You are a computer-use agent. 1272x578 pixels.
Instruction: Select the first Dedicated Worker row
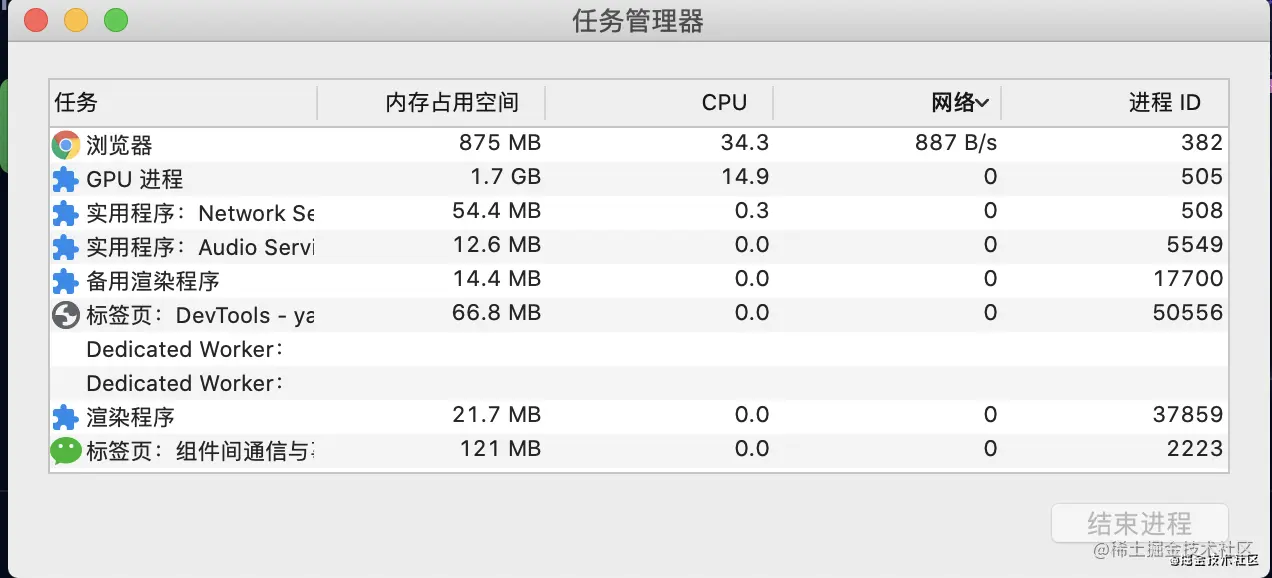pyautogui.click(x=185, y=350)
